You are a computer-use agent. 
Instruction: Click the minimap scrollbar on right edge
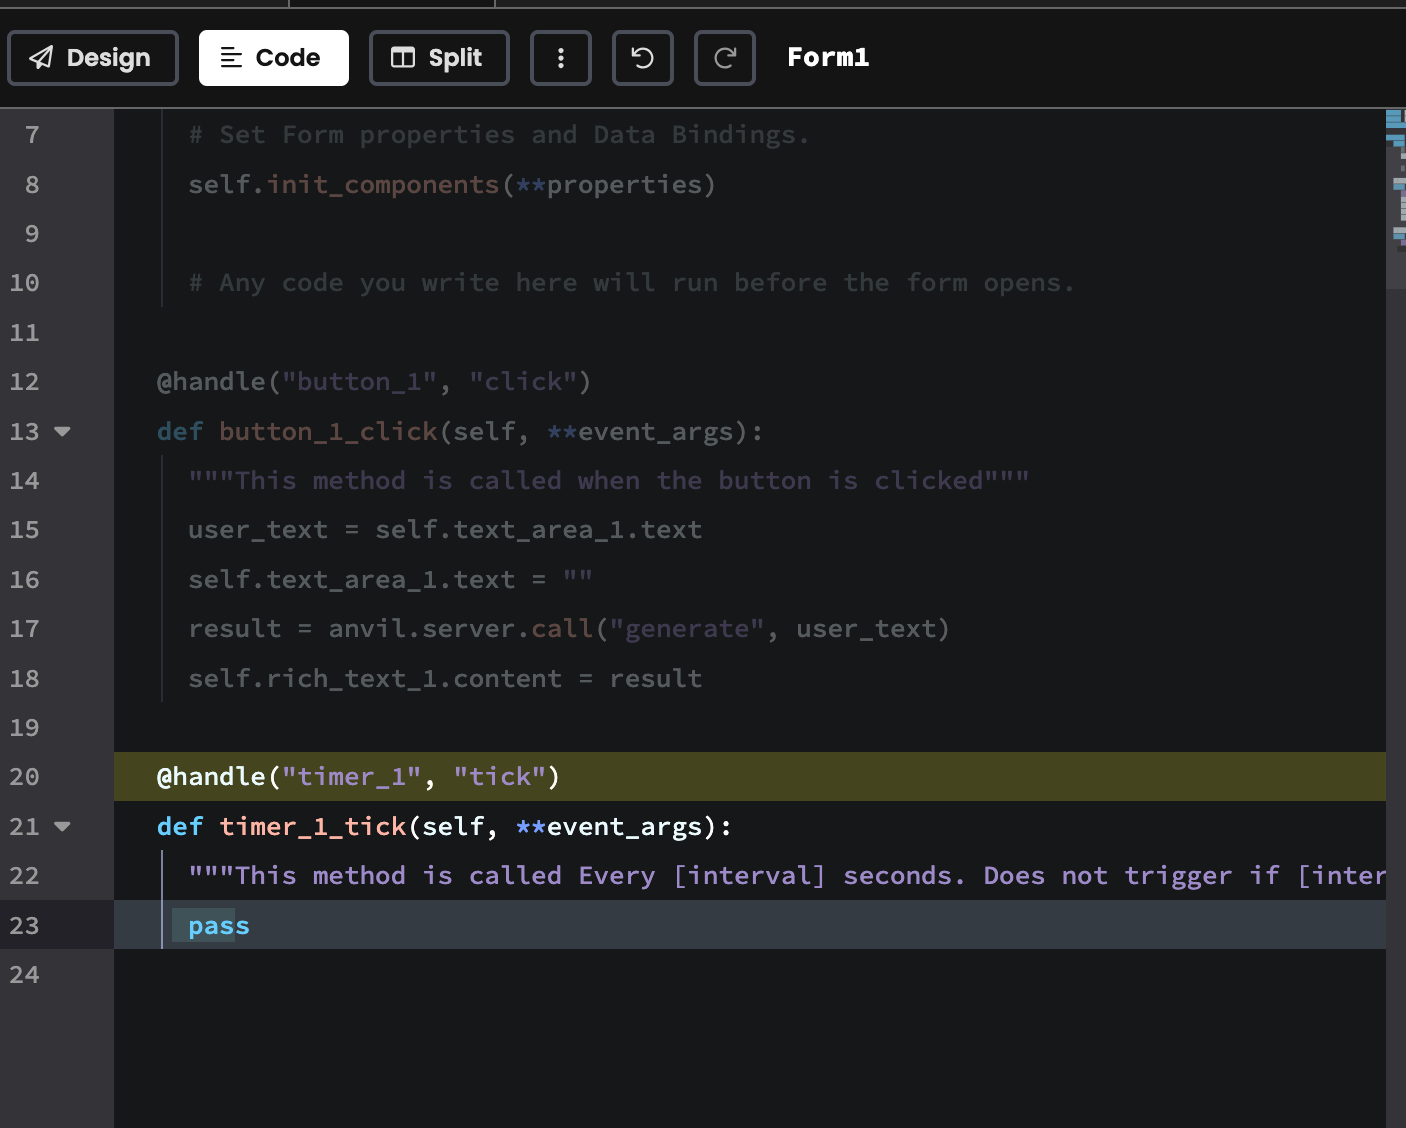click(x=1396, y=200)
